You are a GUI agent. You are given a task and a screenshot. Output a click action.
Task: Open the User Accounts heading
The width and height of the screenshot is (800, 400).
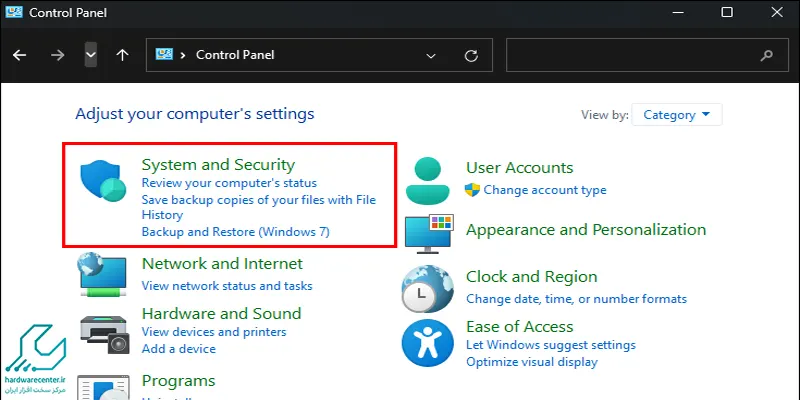tap(519, 168)
